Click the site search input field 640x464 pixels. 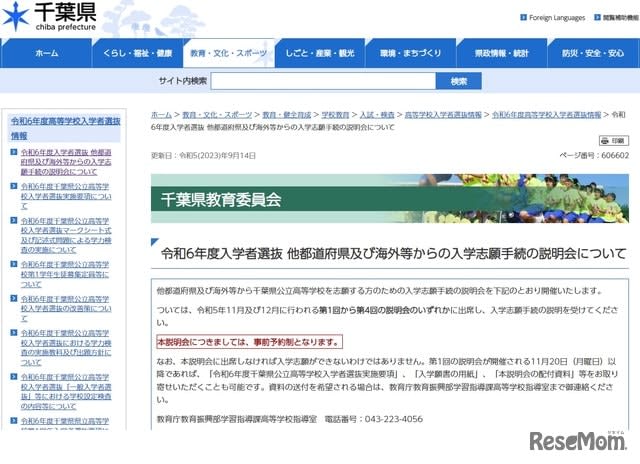pos(323,81)
